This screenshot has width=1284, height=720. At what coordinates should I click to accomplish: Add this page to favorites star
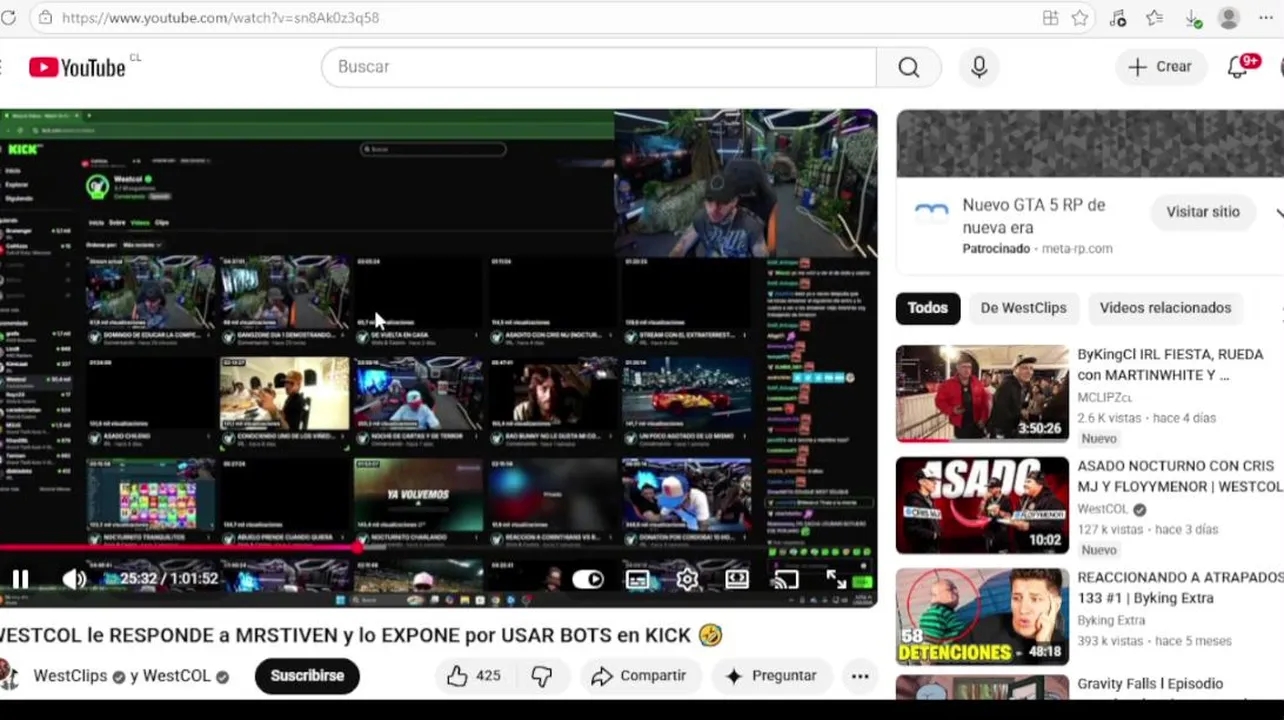(x=1080, y=18)
